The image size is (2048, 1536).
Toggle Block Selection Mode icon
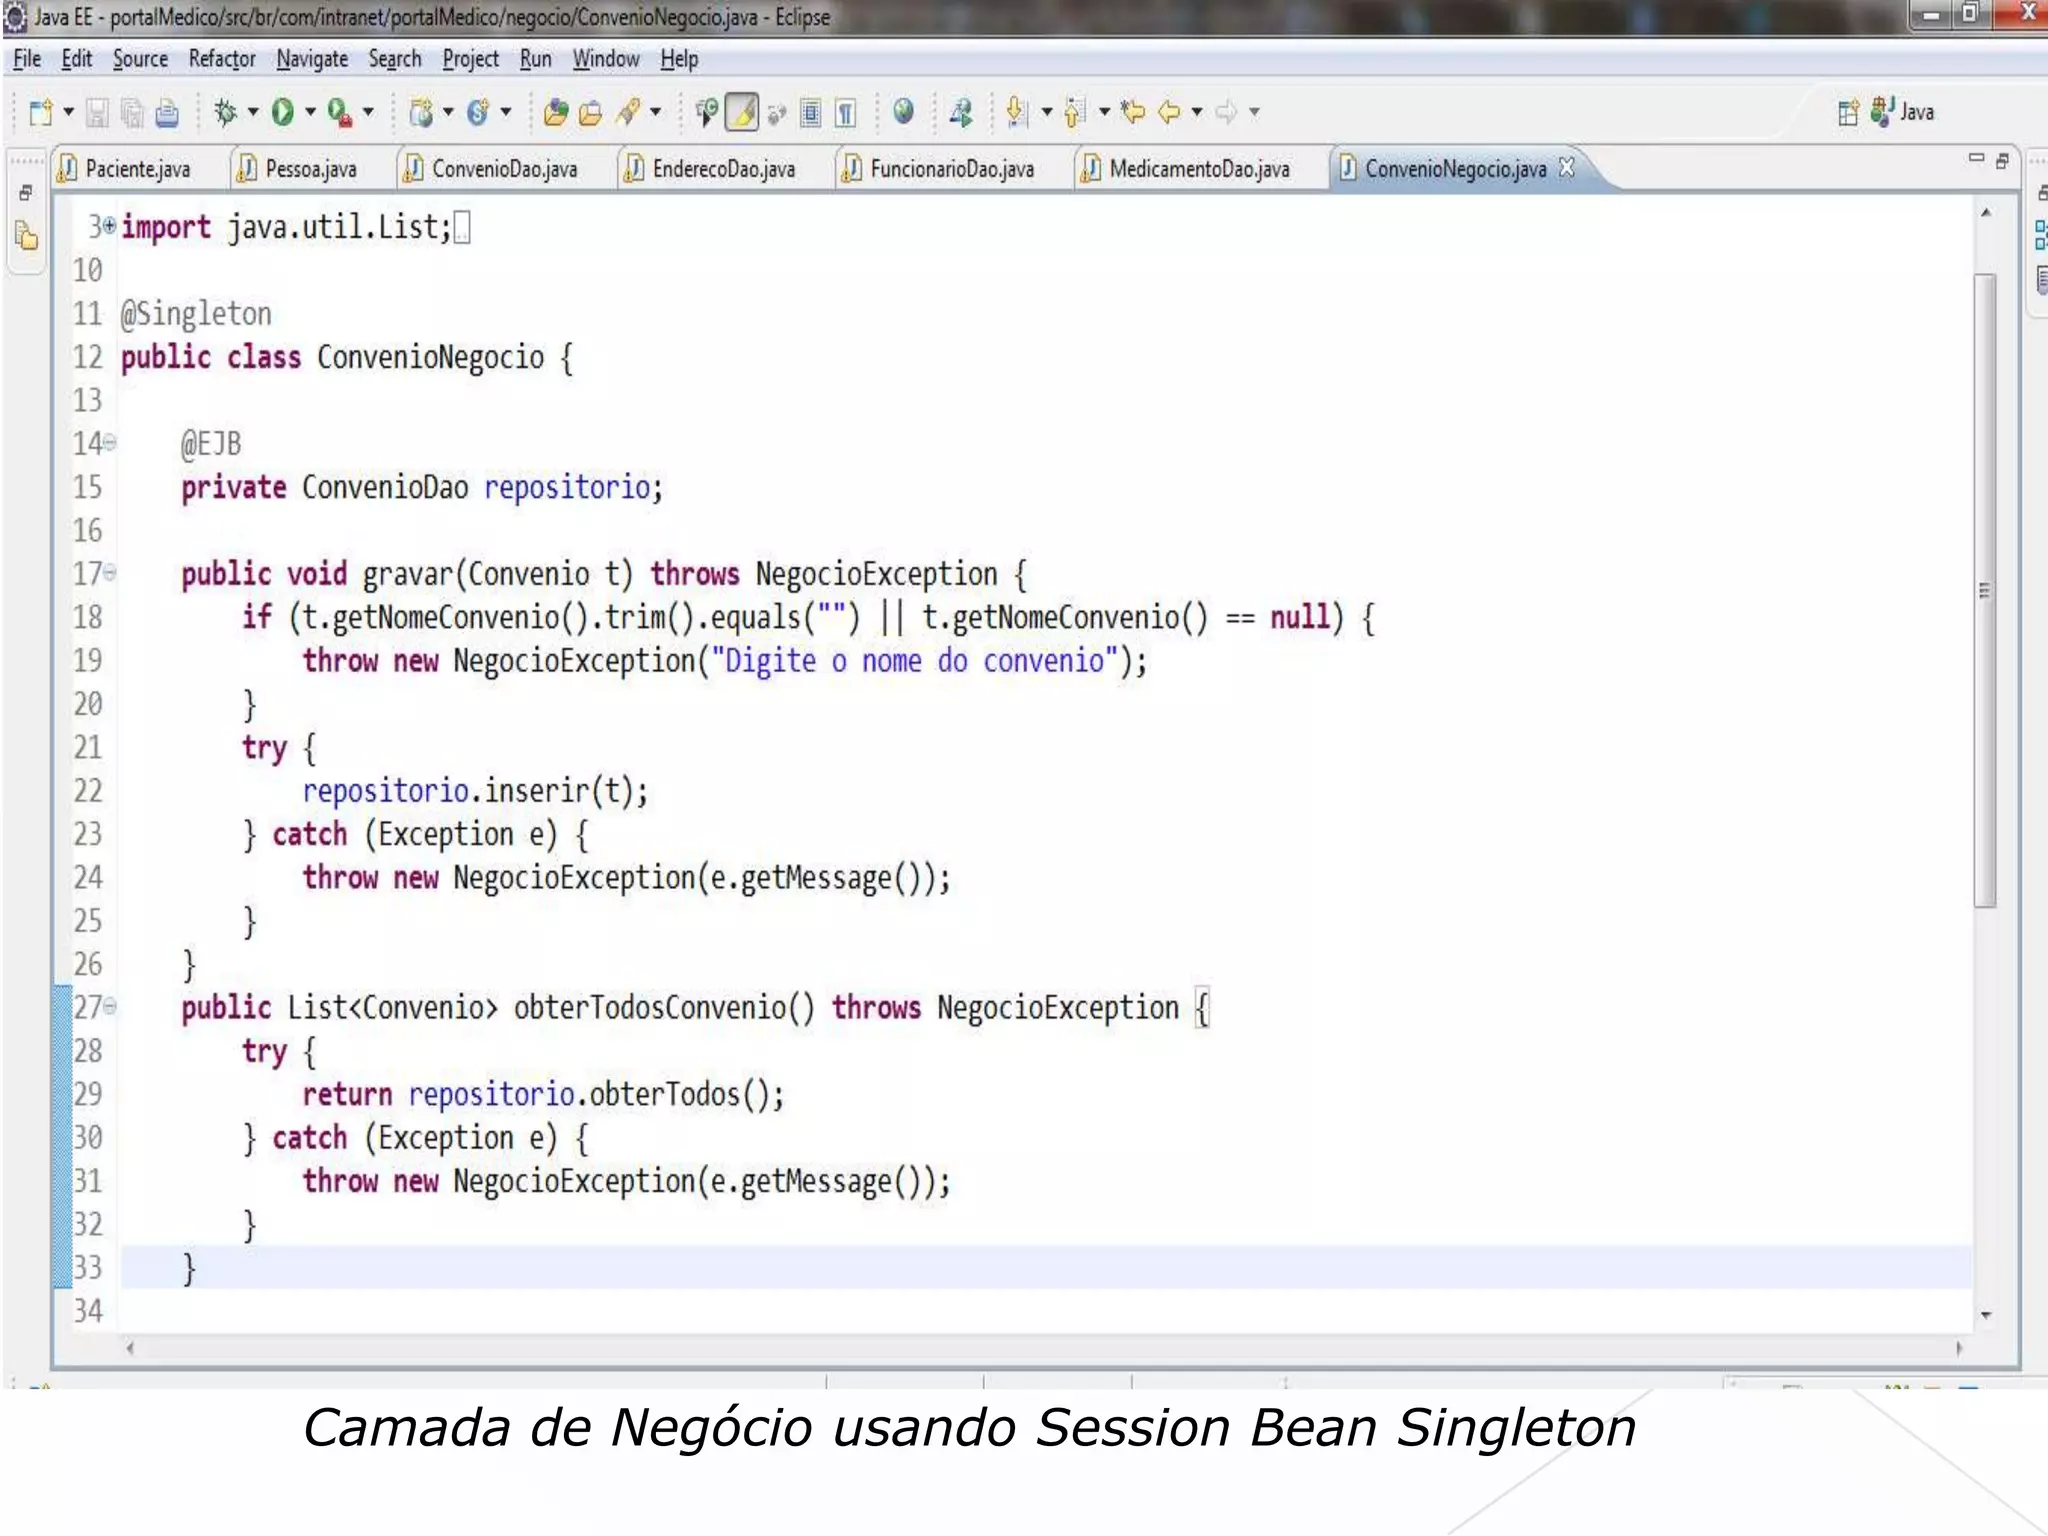pos(811,113)
